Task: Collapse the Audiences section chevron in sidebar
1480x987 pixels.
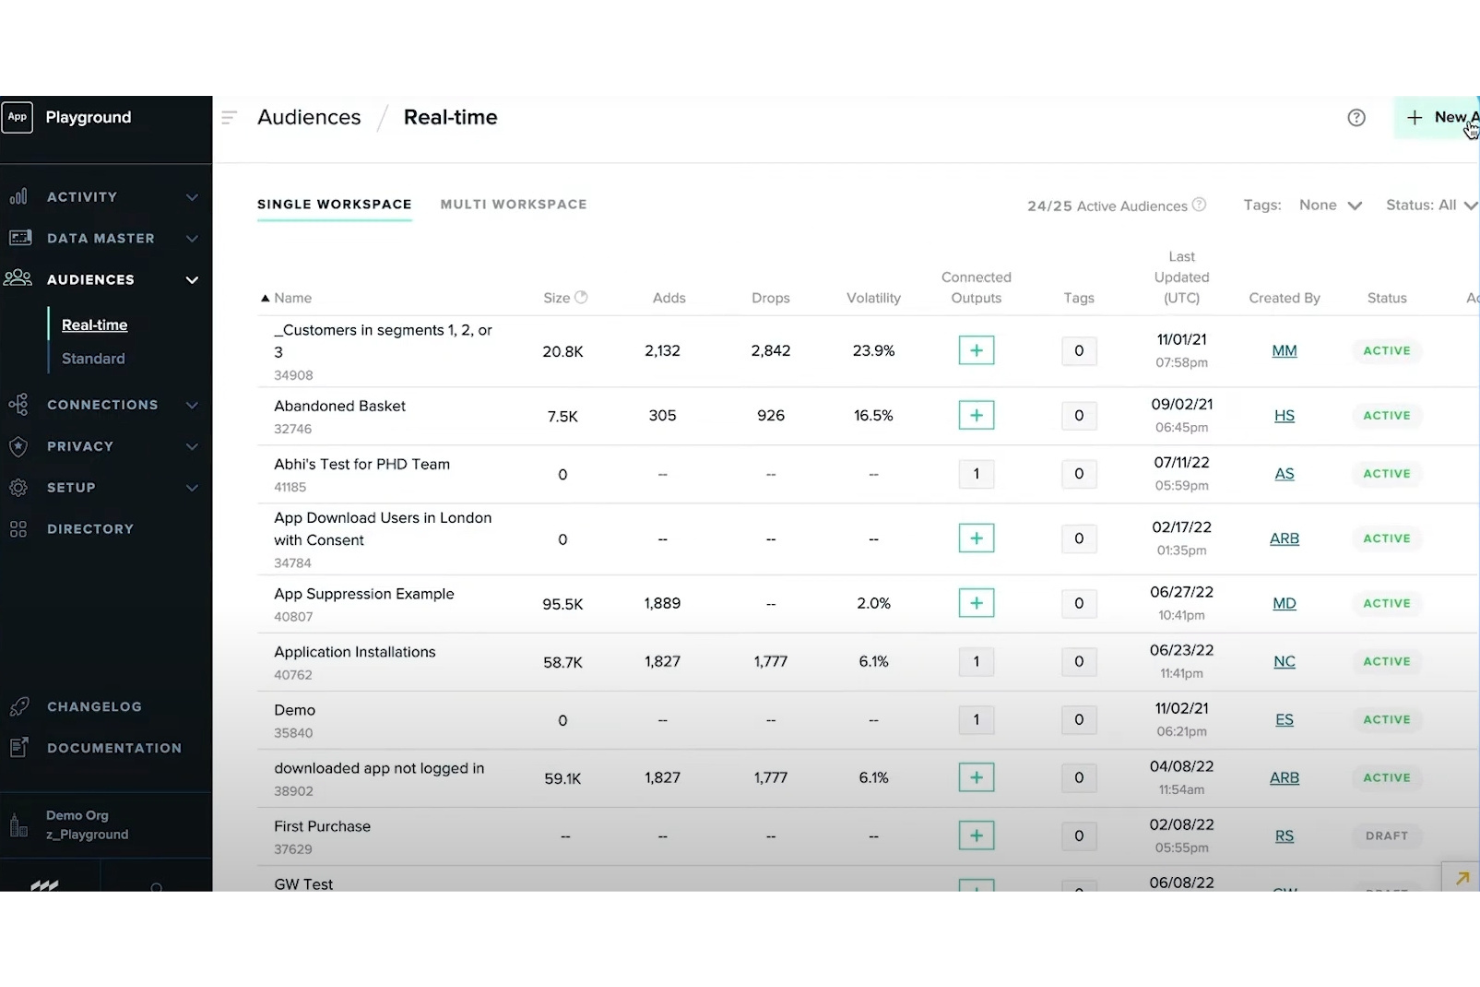Action: point(191,280)
